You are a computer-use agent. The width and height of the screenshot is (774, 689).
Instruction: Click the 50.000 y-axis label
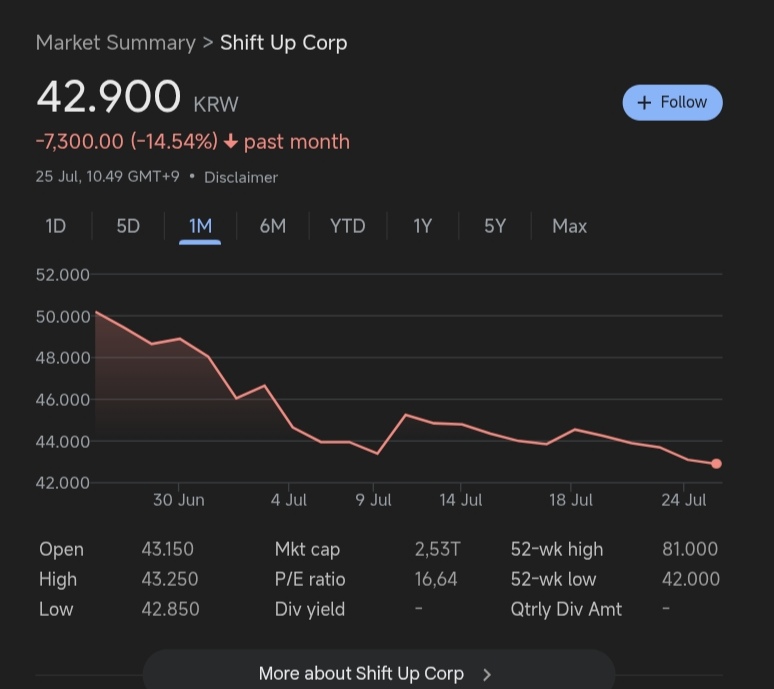click(x=63, y=316)
